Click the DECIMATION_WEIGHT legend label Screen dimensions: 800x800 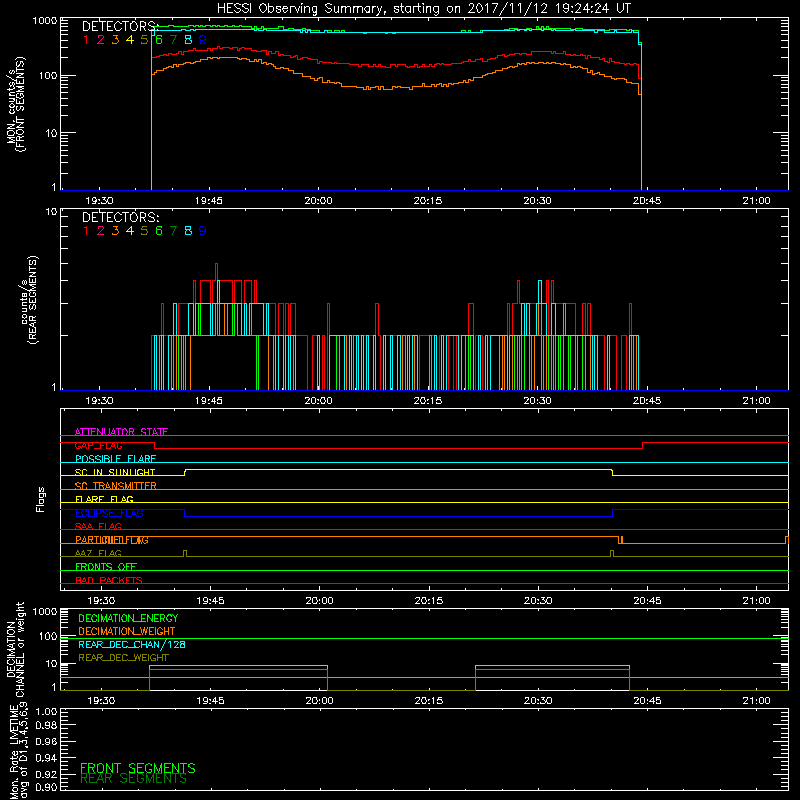127,631
